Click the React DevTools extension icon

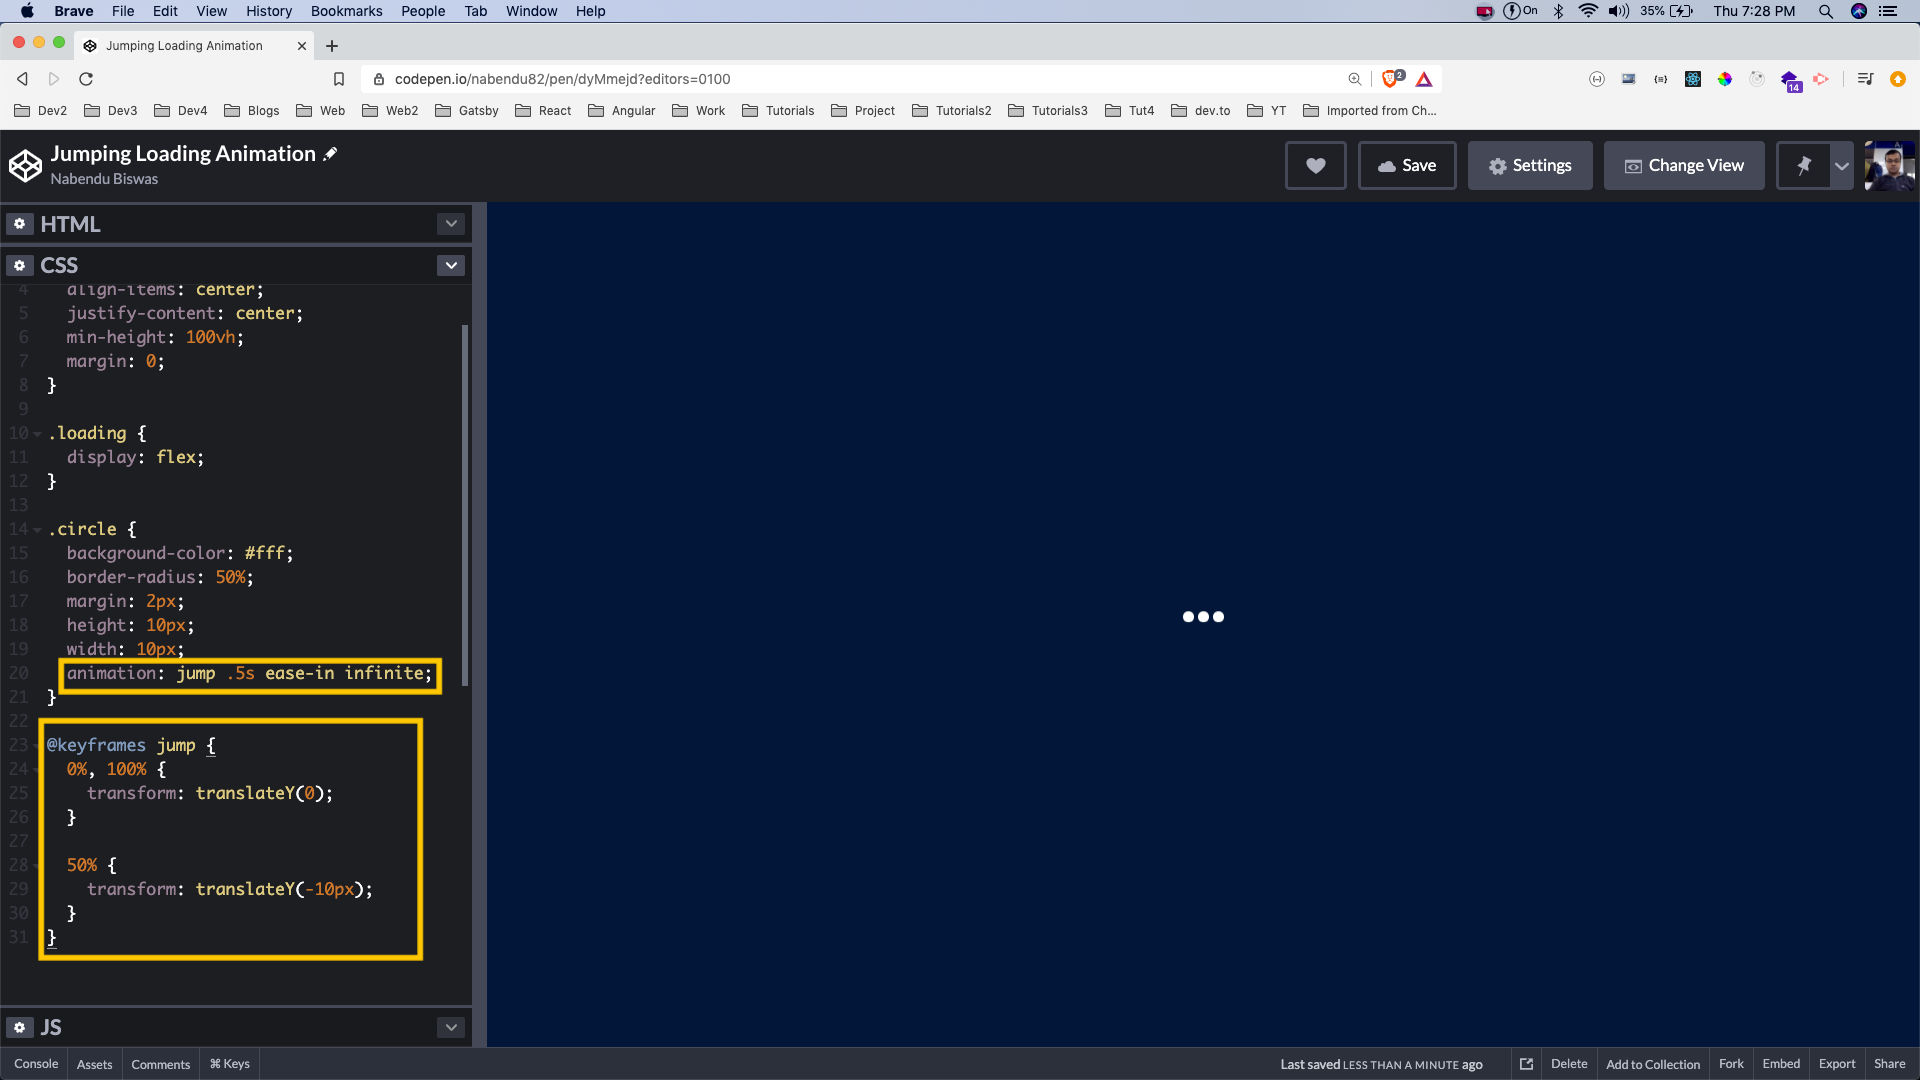tap(1693, 79)
